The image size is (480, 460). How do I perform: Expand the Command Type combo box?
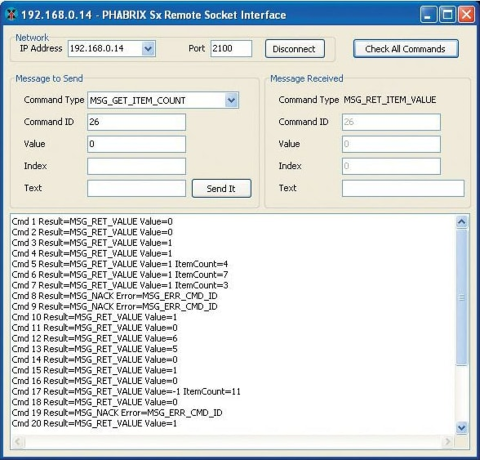click(231, 100)
